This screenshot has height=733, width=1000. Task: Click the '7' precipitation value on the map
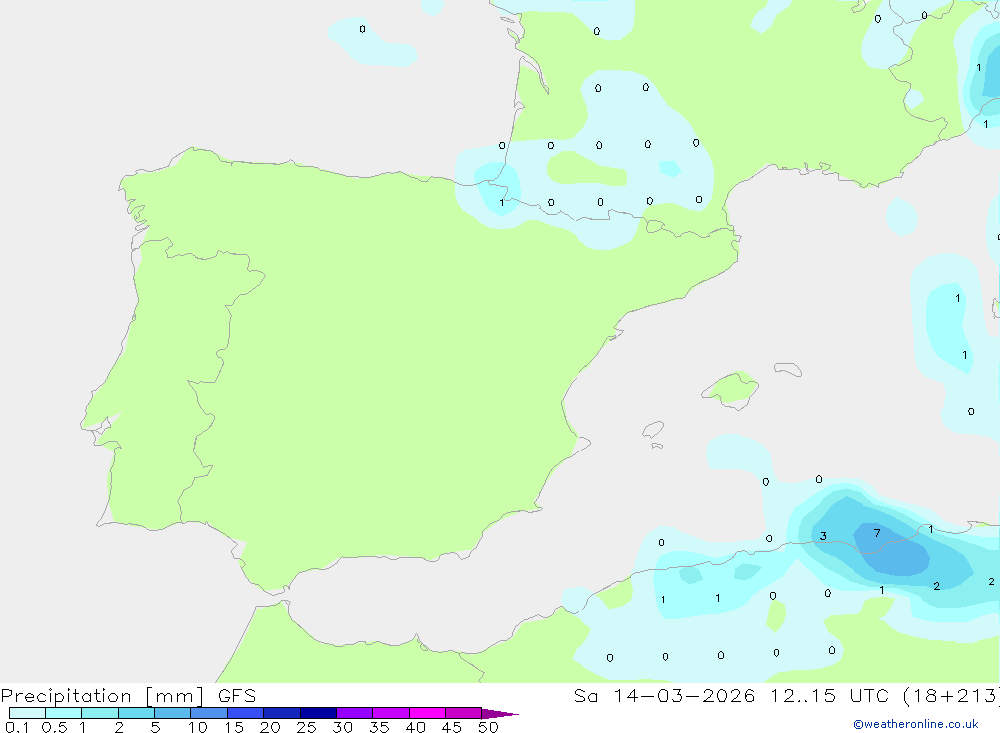(x=877, y=533)
